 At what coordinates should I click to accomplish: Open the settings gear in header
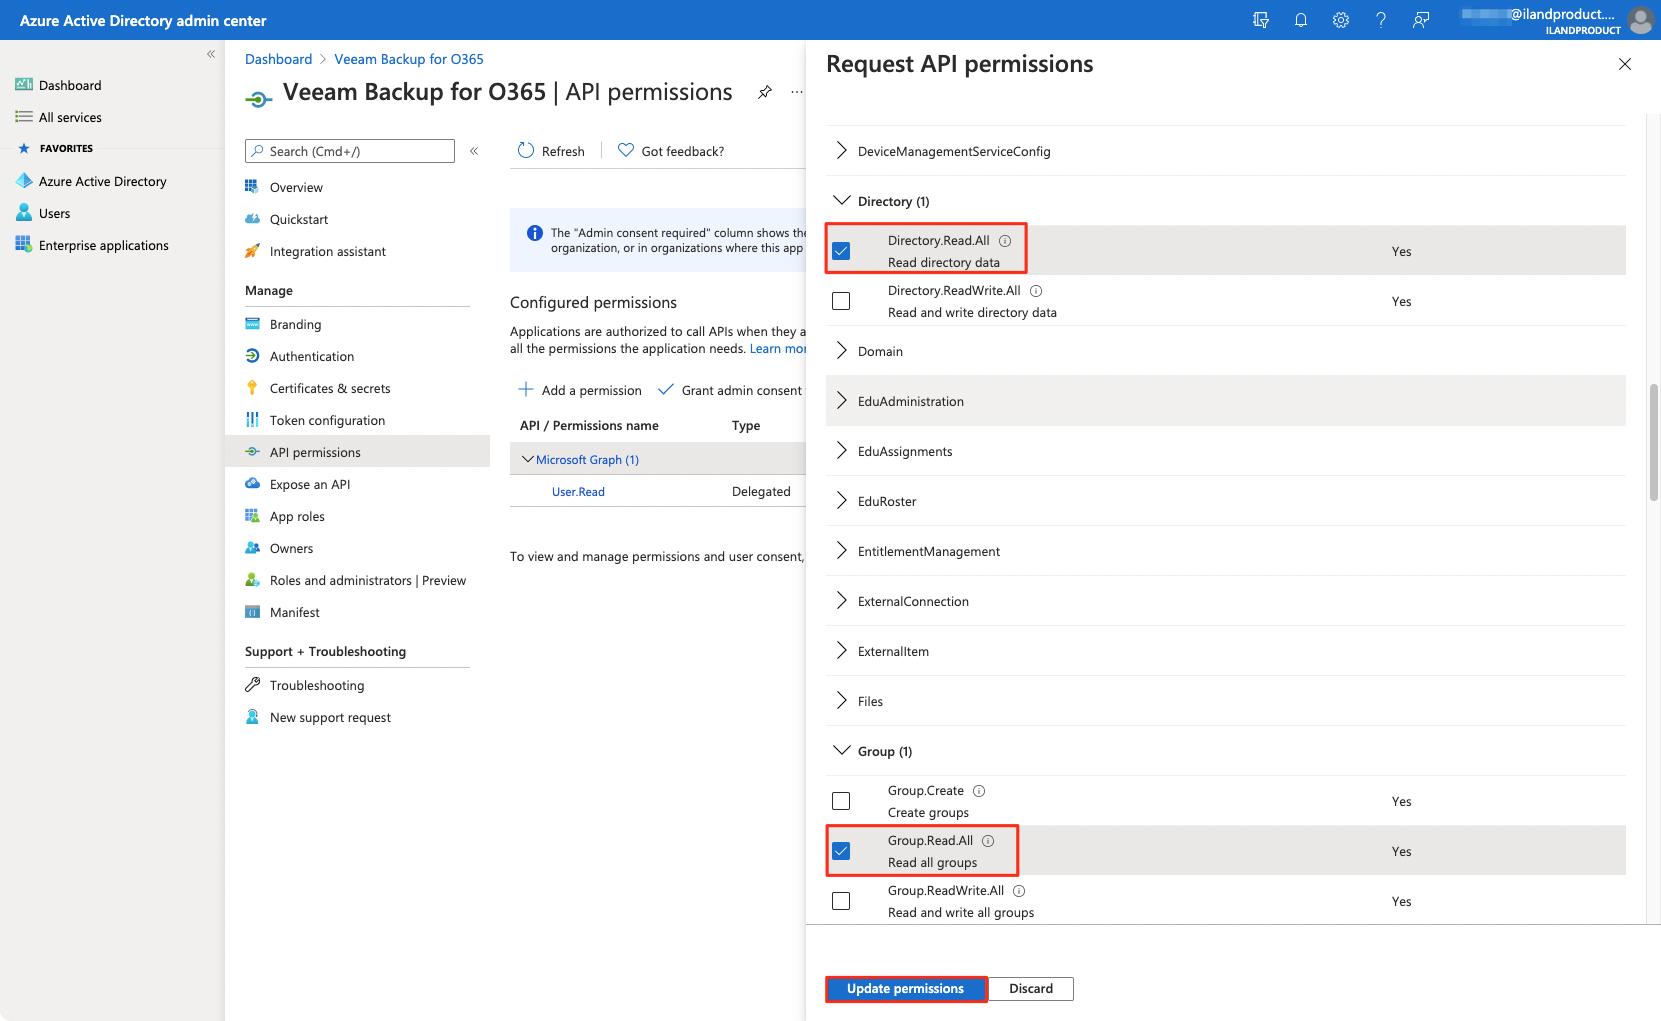(x=1340, y=20)
